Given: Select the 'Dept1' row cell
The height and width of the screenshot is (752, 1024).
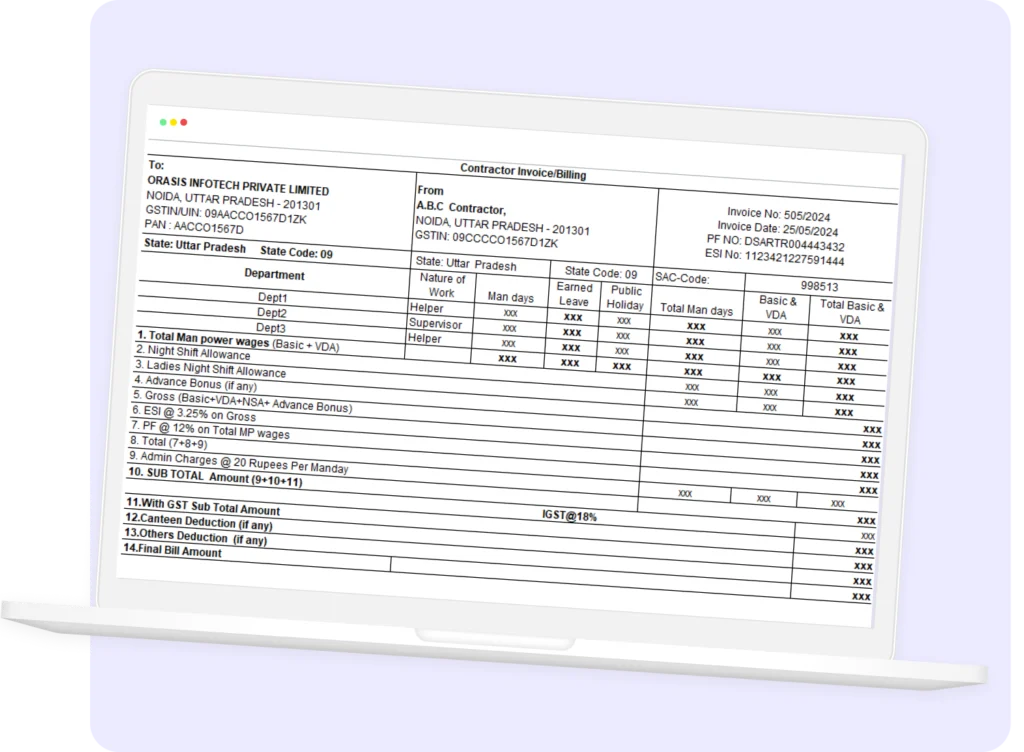Looking at the screenshot, I should pos(272,297).
